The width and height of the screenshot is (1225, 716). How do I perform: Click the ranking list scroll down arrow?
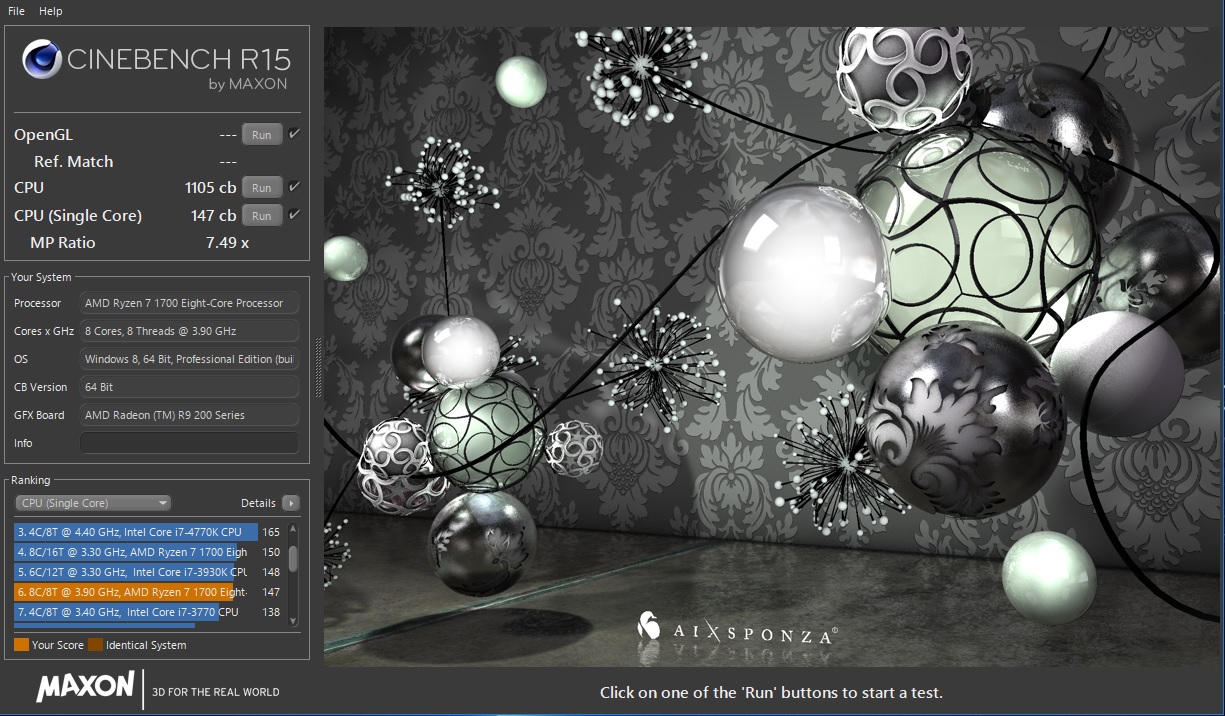tap(293, 620)
